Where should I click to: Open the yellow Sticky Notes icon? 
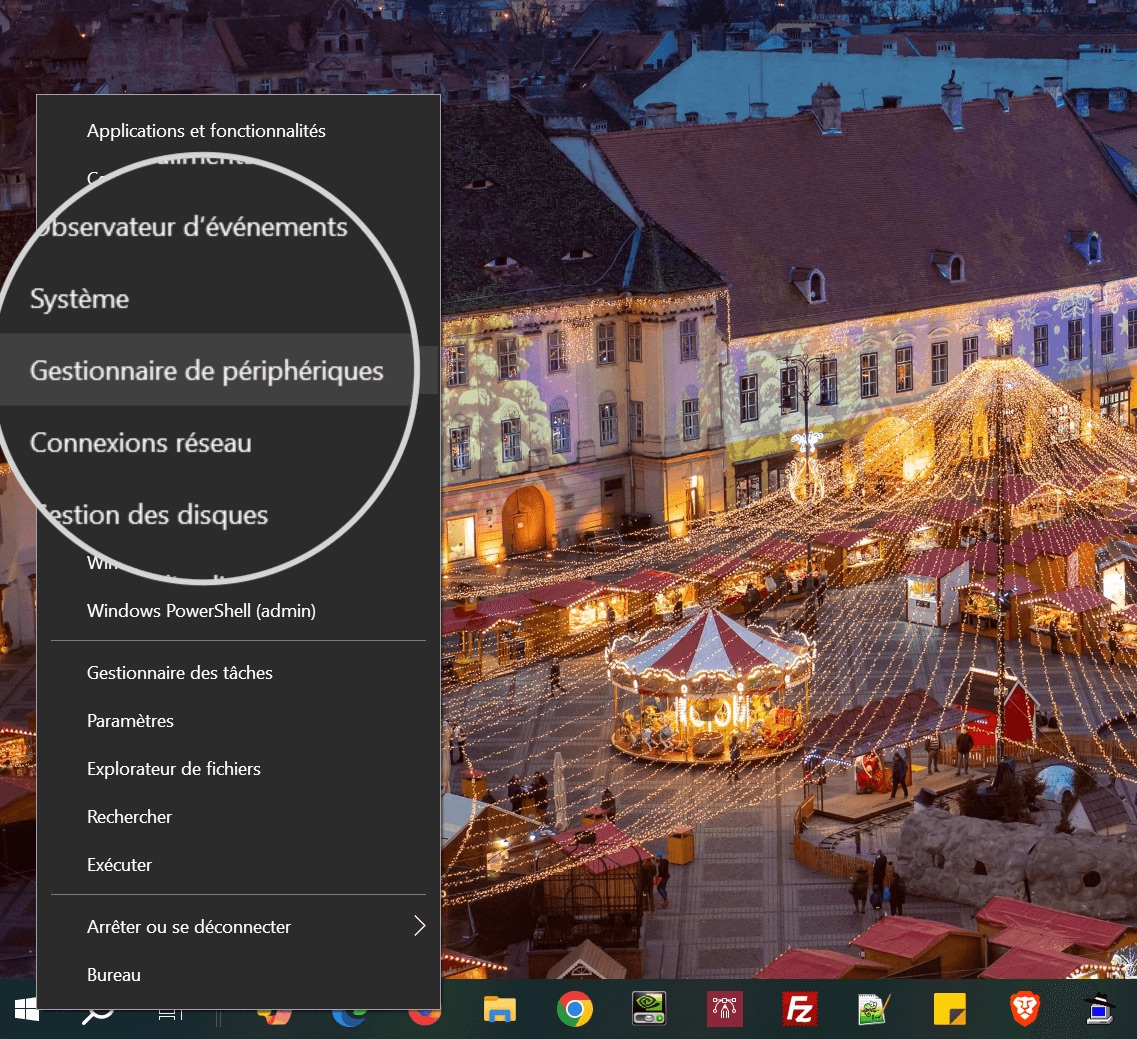coord(949,1009)
